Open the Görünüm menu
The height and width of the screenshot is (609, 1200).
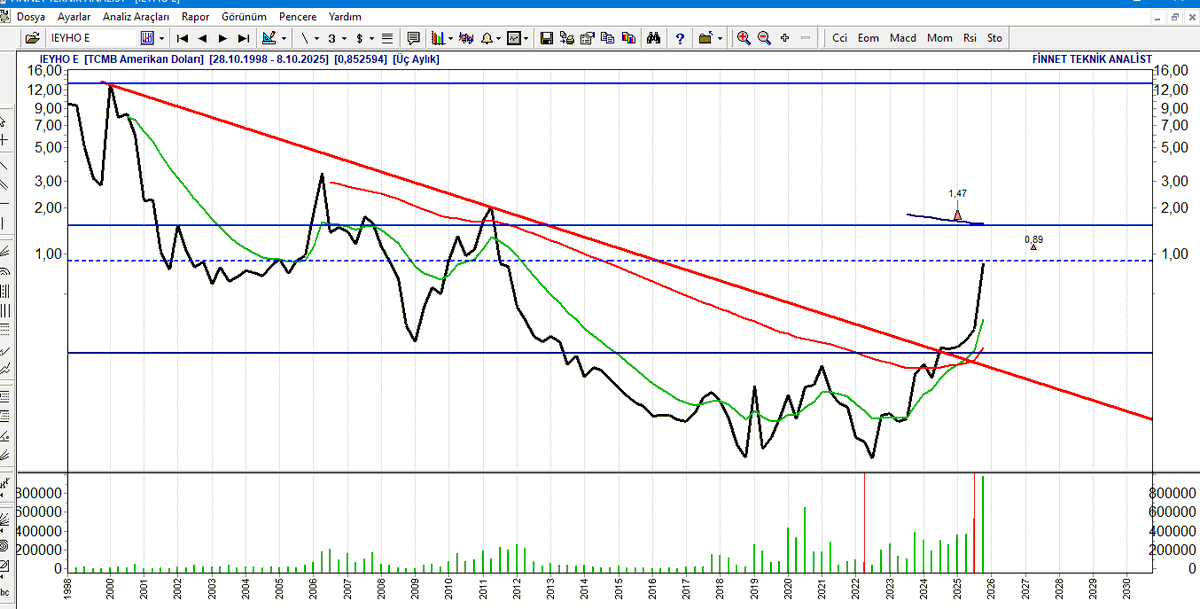coord(244,17)
